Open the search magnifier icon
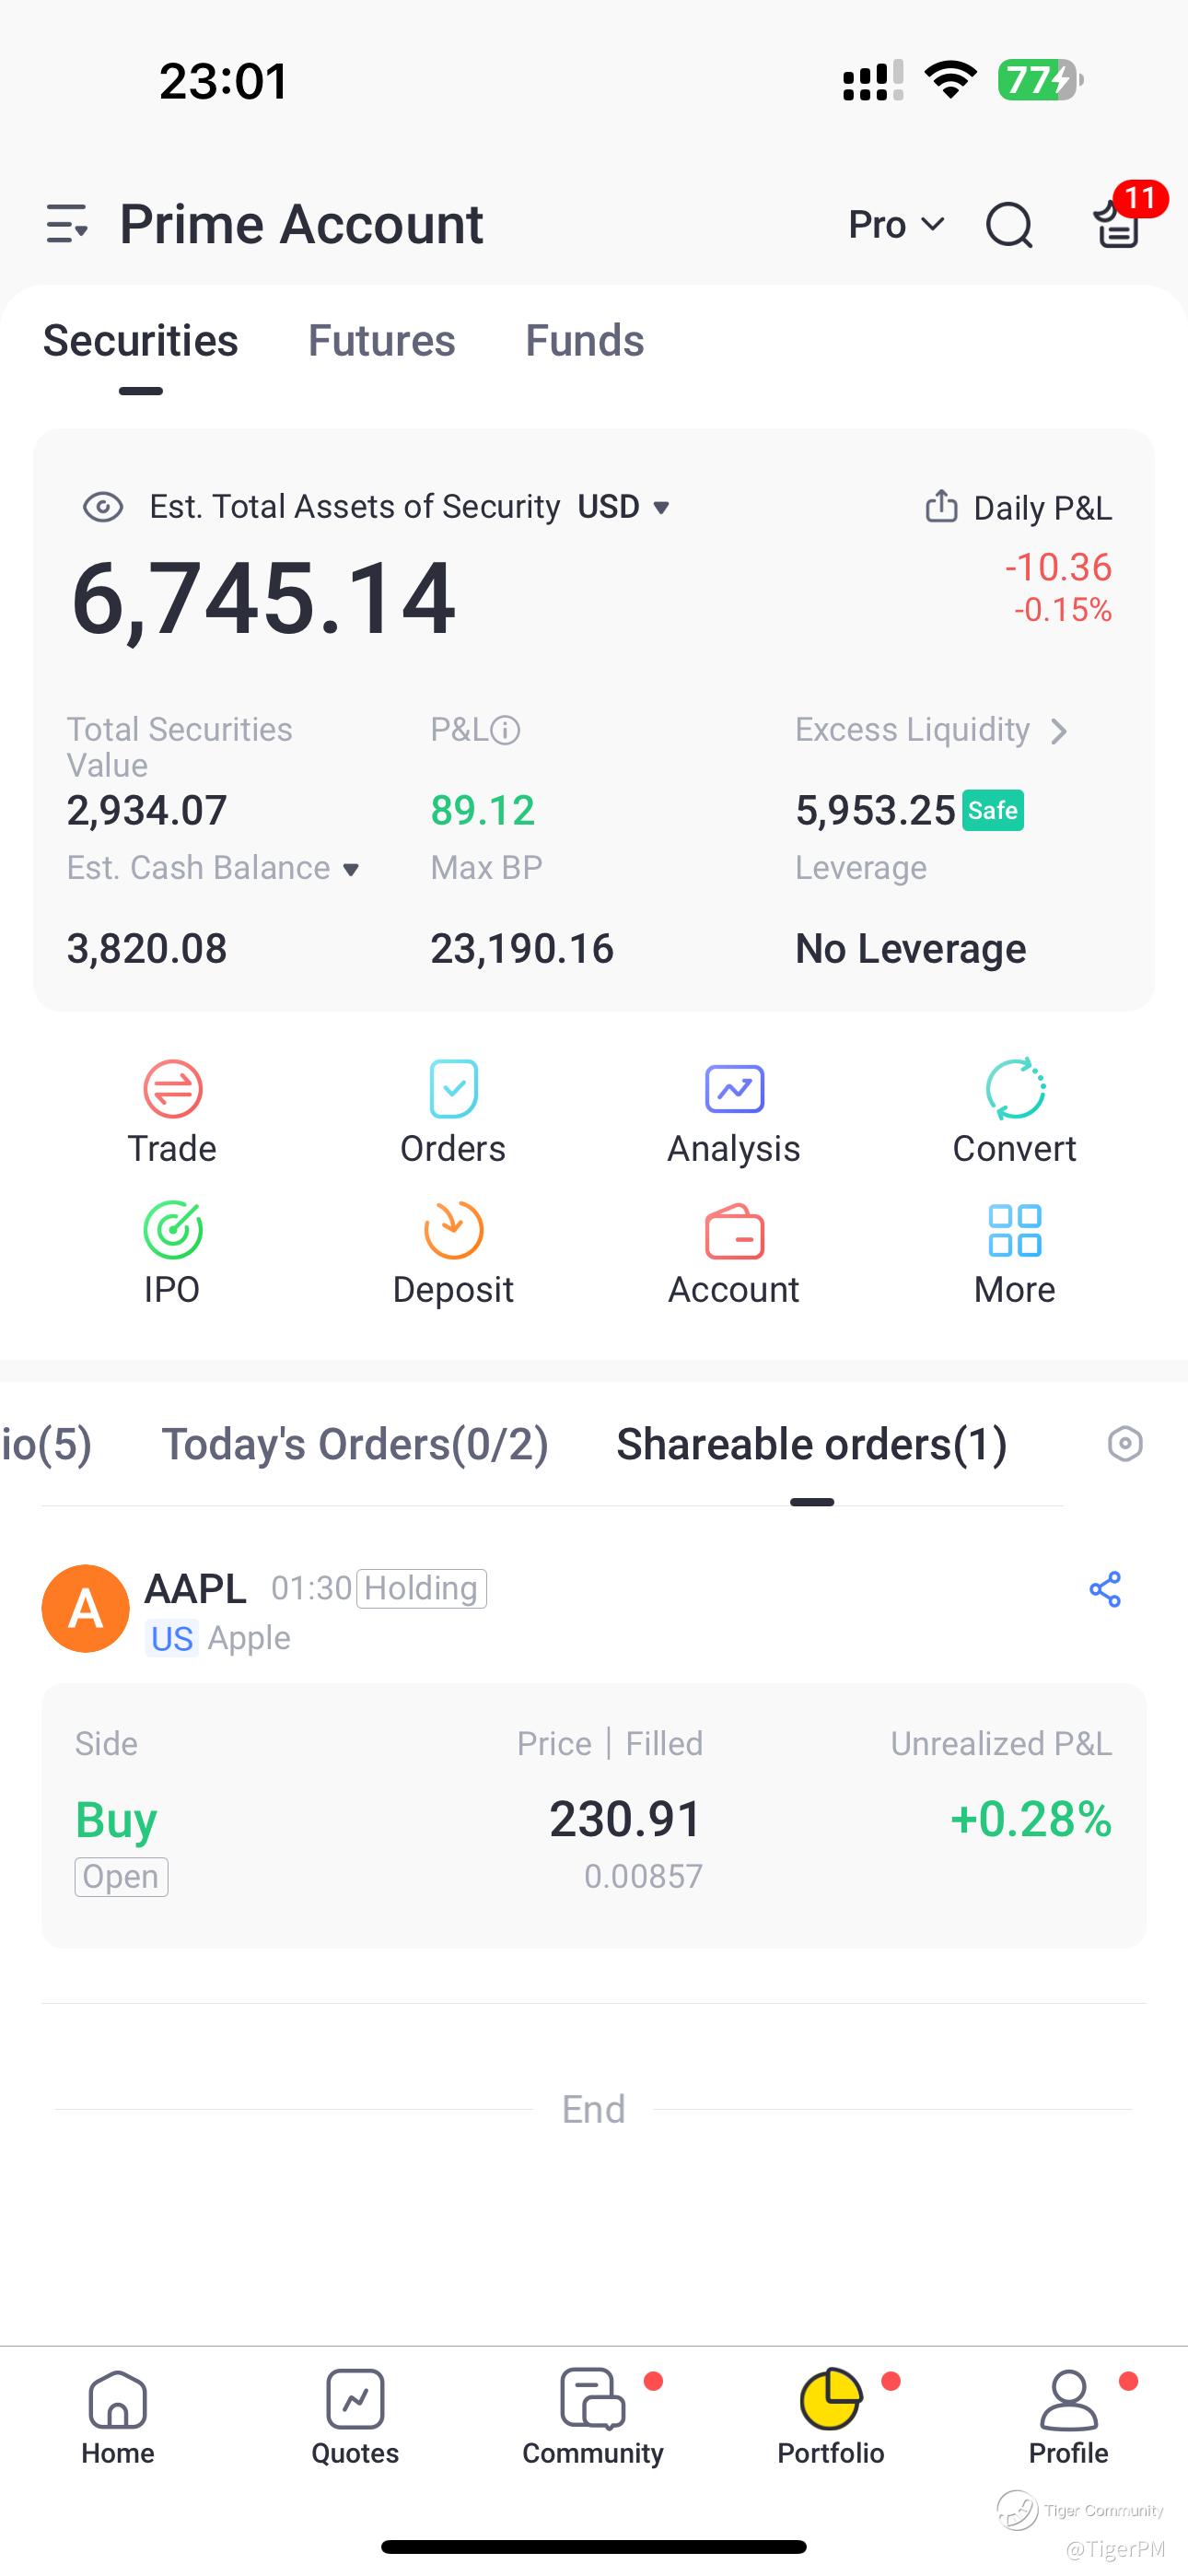 [x=1009, y=224]
